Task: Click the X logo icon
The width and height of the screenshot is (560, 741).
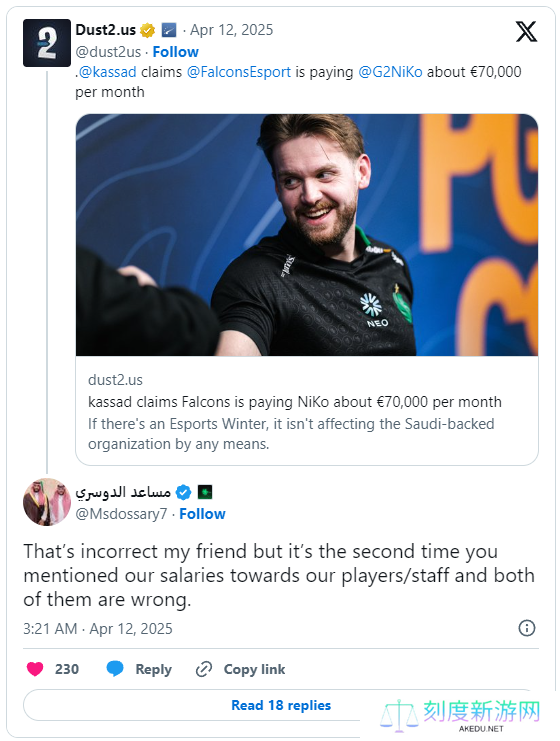Action: click(526, 32)
